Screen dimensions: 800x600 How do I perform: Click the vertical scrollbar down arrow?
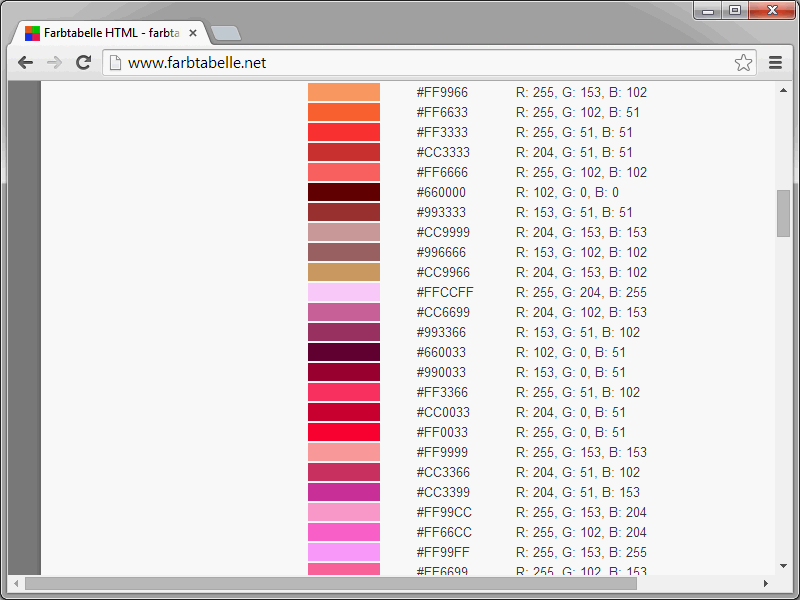783,566
